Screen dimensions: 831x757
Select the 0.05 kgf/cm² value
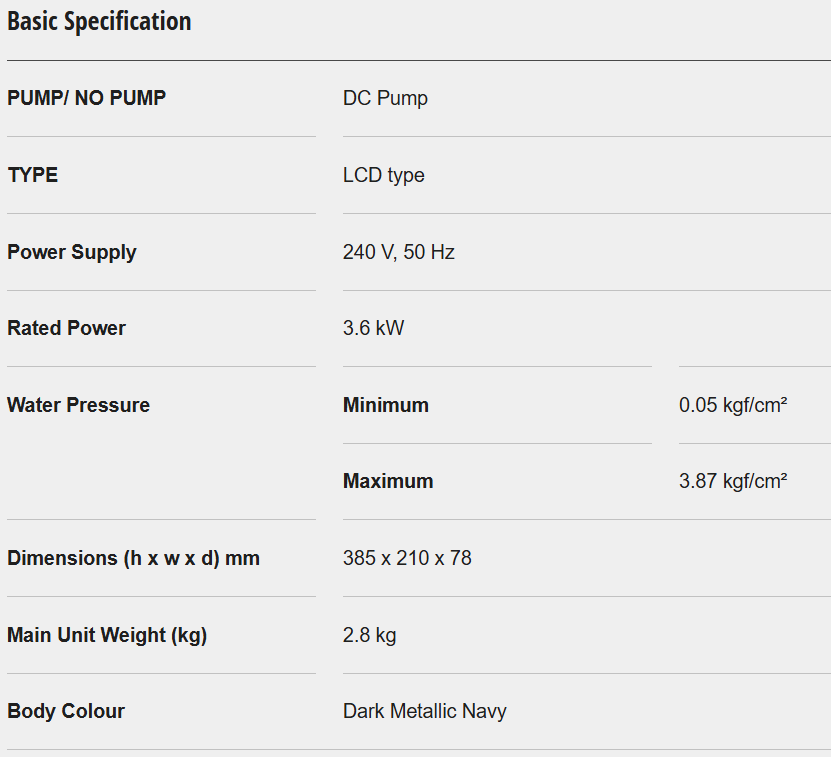[x=733, y=405]
